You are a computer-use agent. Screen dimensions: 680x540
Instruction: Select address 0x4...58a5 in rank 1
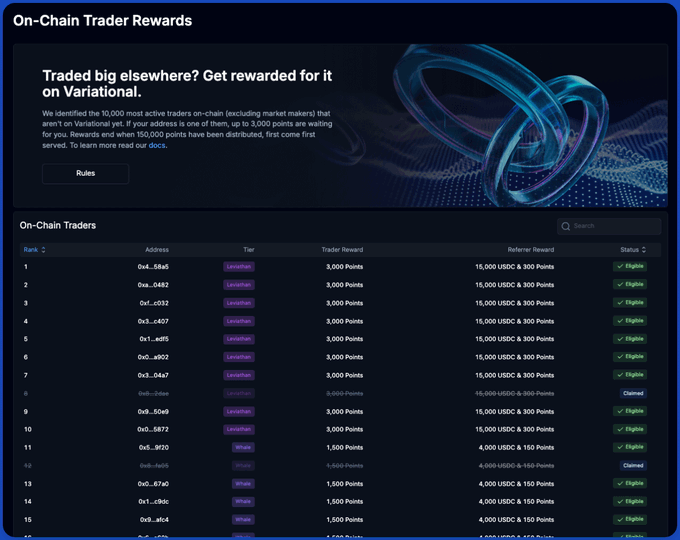click(x=153, y=267)
